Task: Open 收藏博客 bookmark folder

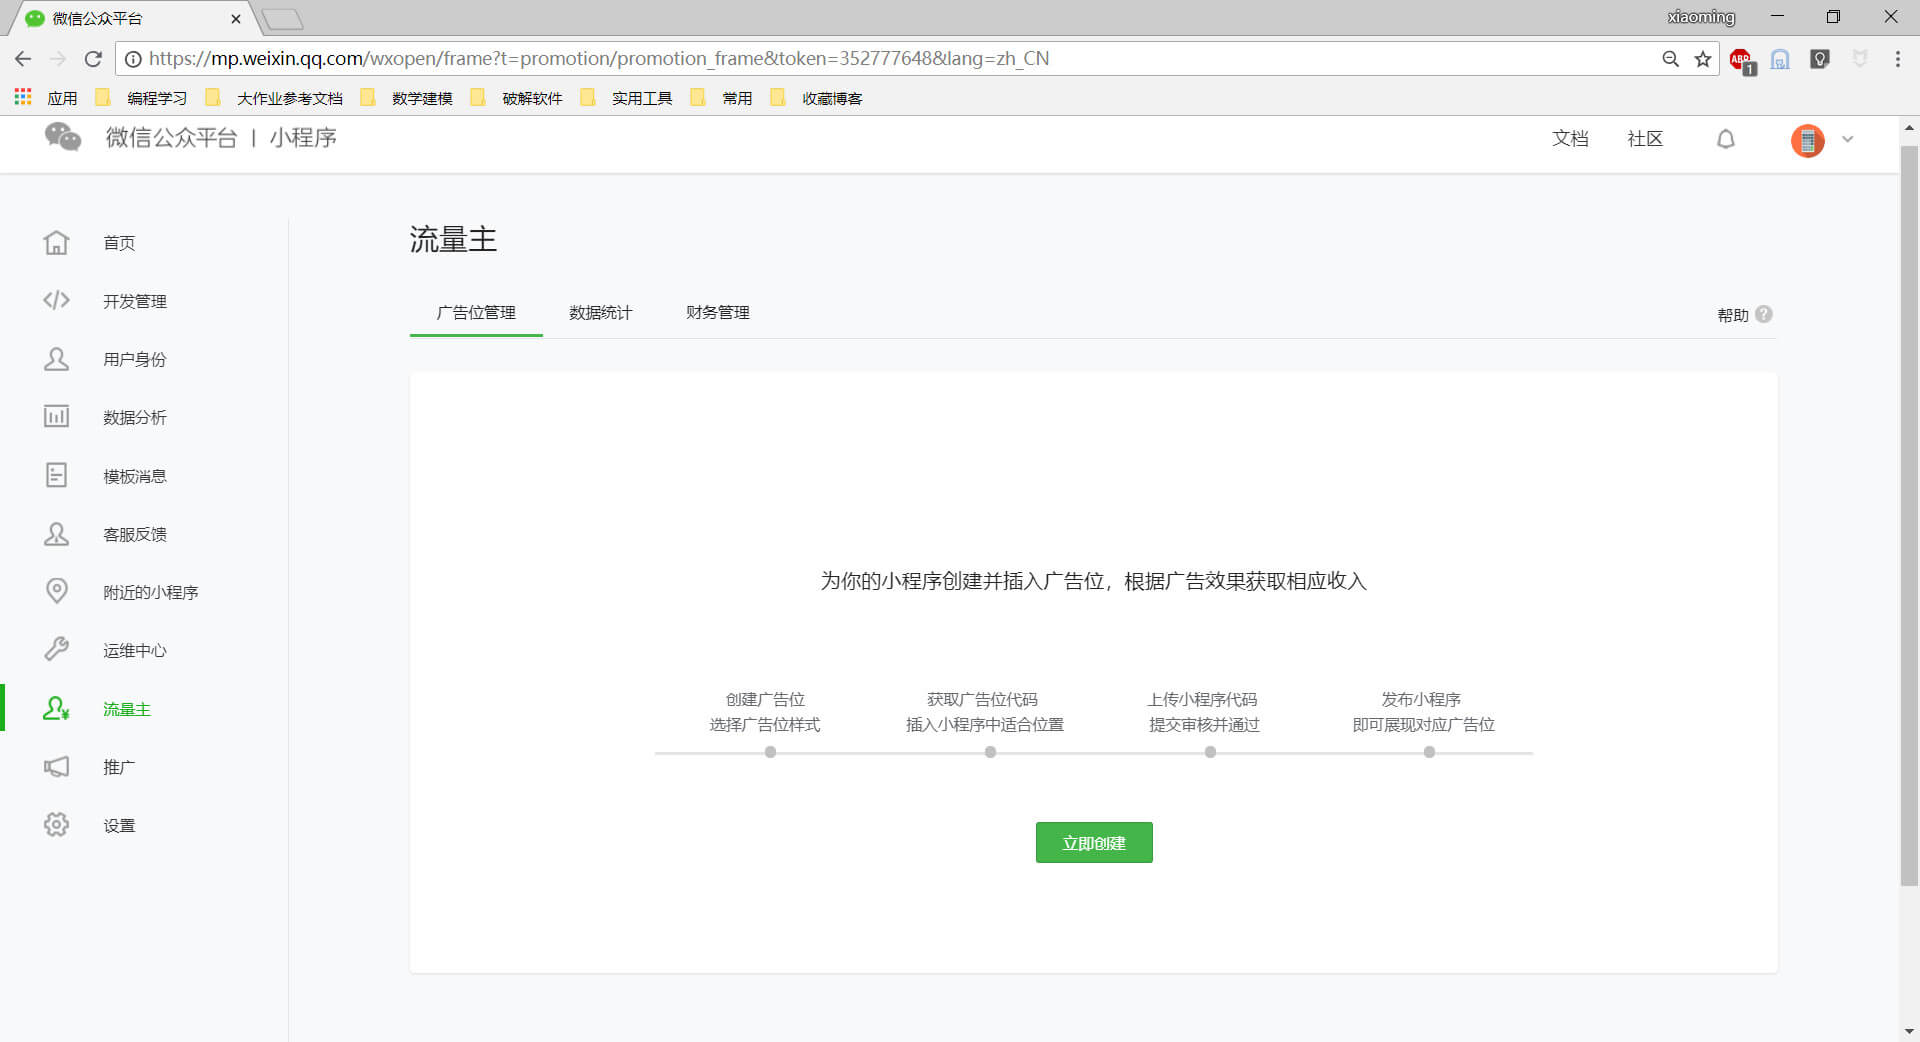Action: (817, 98)
